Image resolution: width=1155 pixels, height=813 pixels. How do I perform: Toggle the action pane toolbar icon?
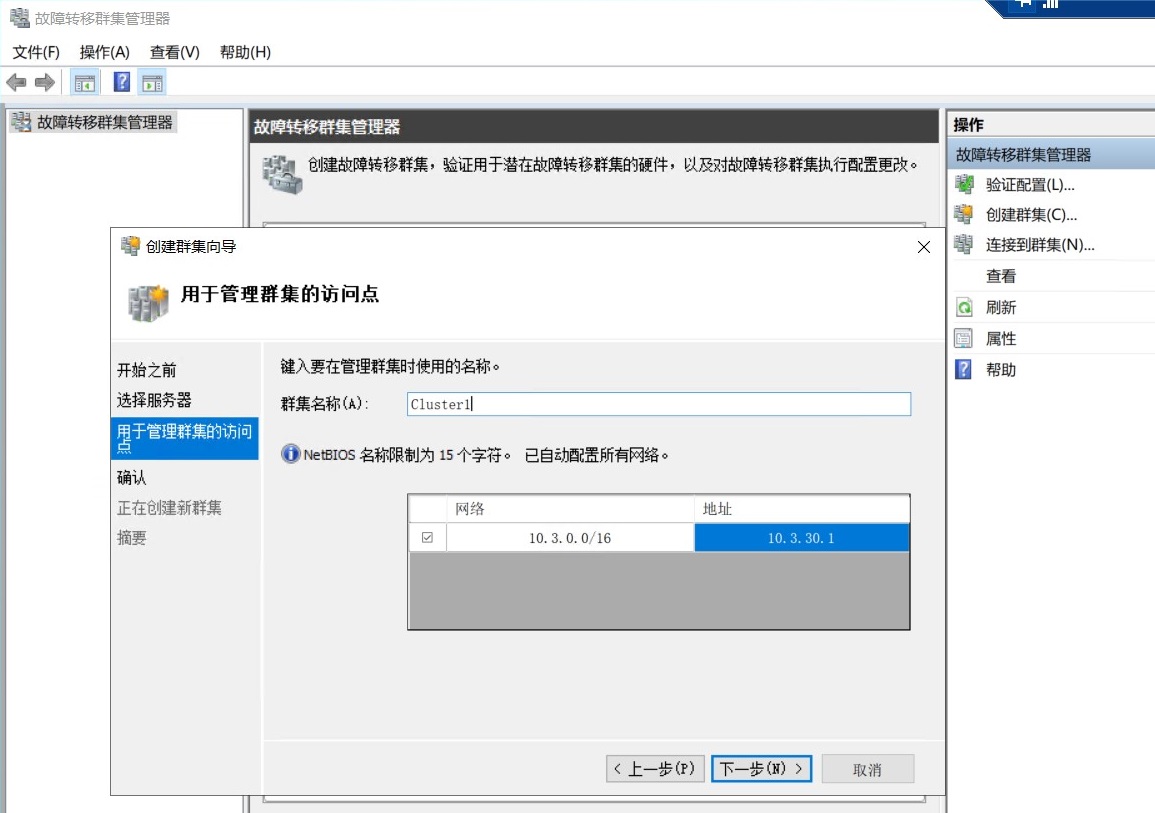pyautogui.click(x=152, y=82)
